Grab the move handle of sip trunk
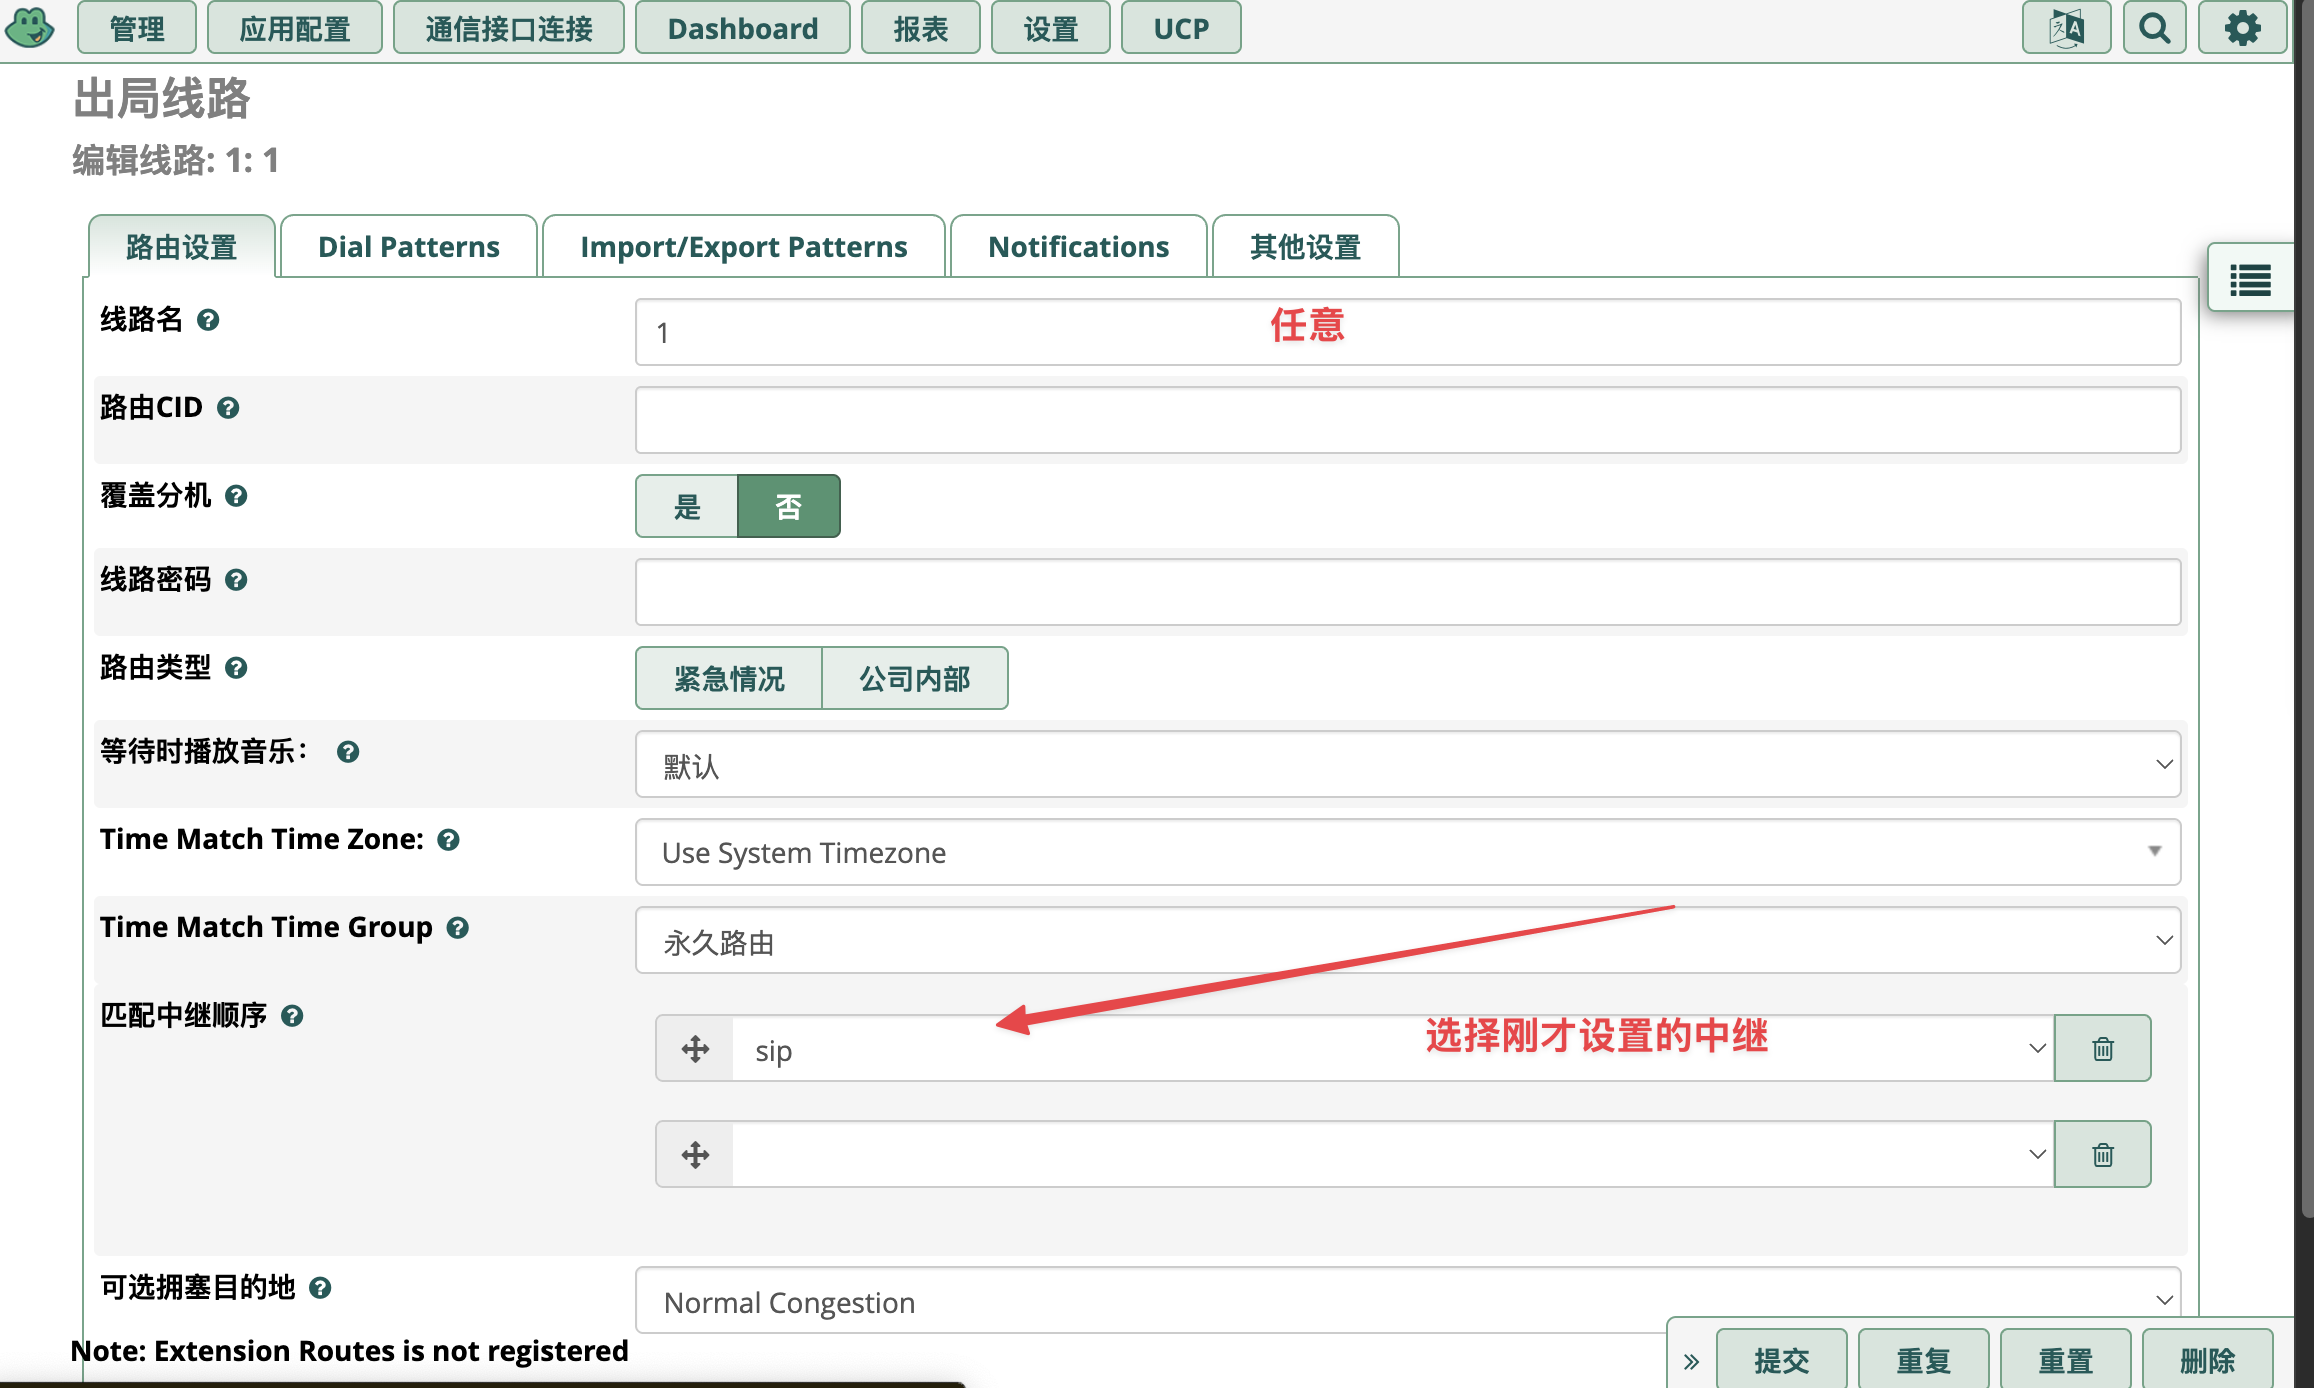2314x1388 pixels. 695,1049
